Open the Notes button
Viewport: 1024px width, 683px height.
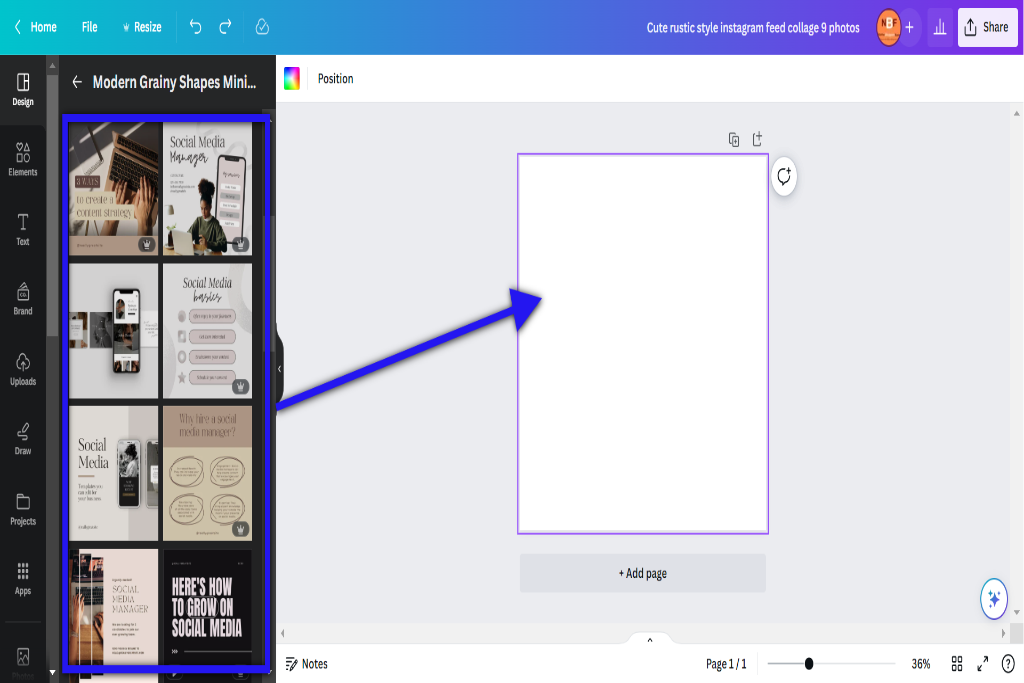[307, 664]
